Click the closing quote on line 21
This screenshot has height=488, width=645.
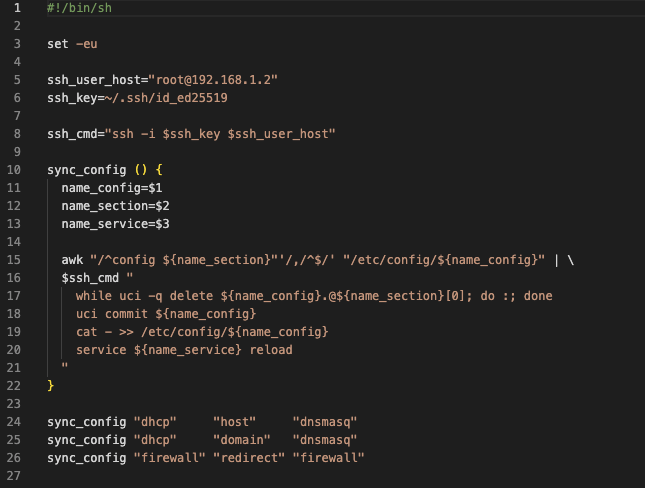(65, 365)
